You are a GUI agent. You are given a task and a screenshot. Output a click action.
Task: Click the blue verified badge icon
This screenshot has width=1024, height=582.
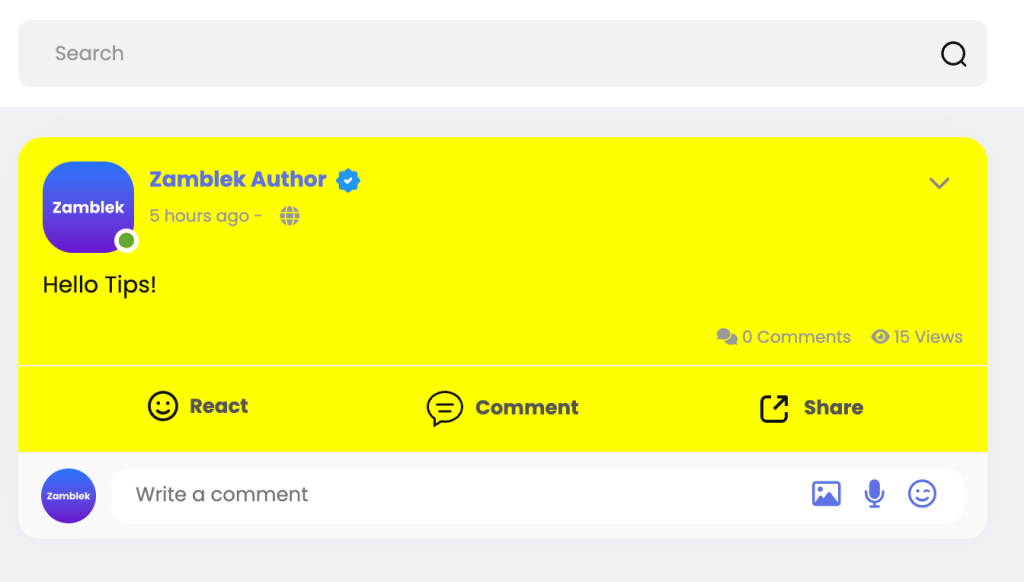pyautogui.click(x=348, y=180)
